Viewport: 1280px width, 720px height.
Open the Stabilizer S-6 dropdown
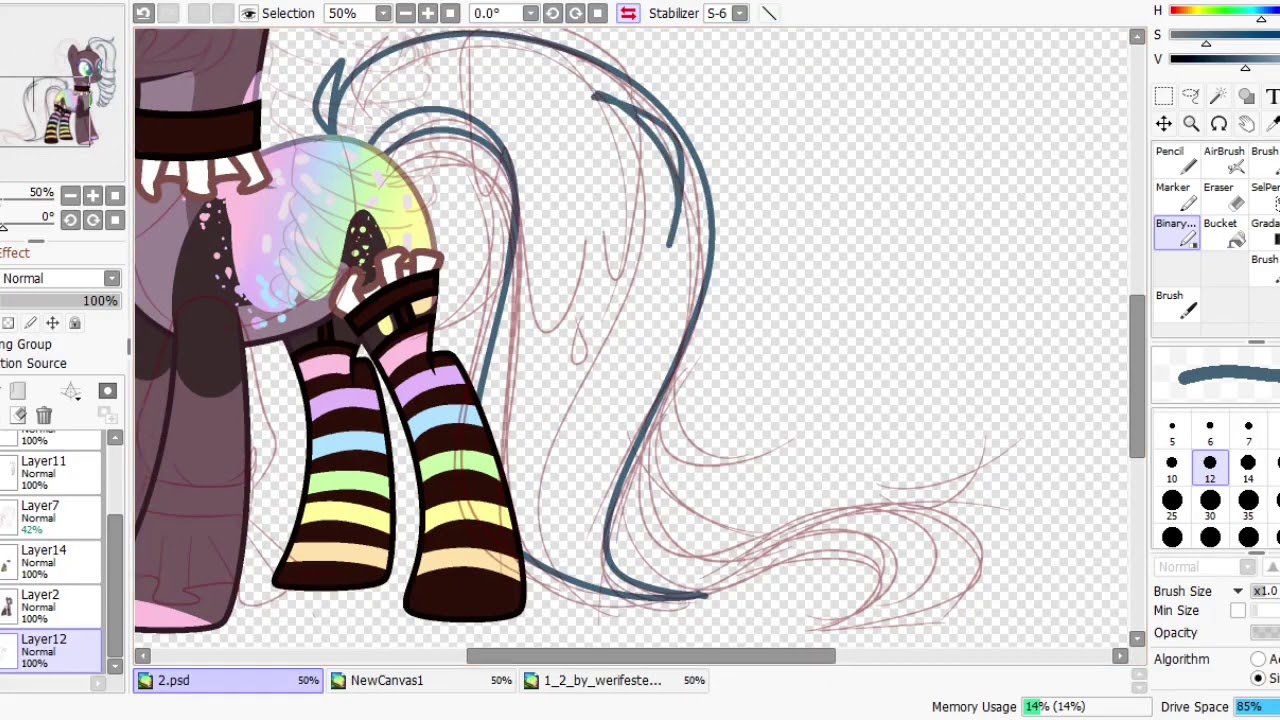739,13
